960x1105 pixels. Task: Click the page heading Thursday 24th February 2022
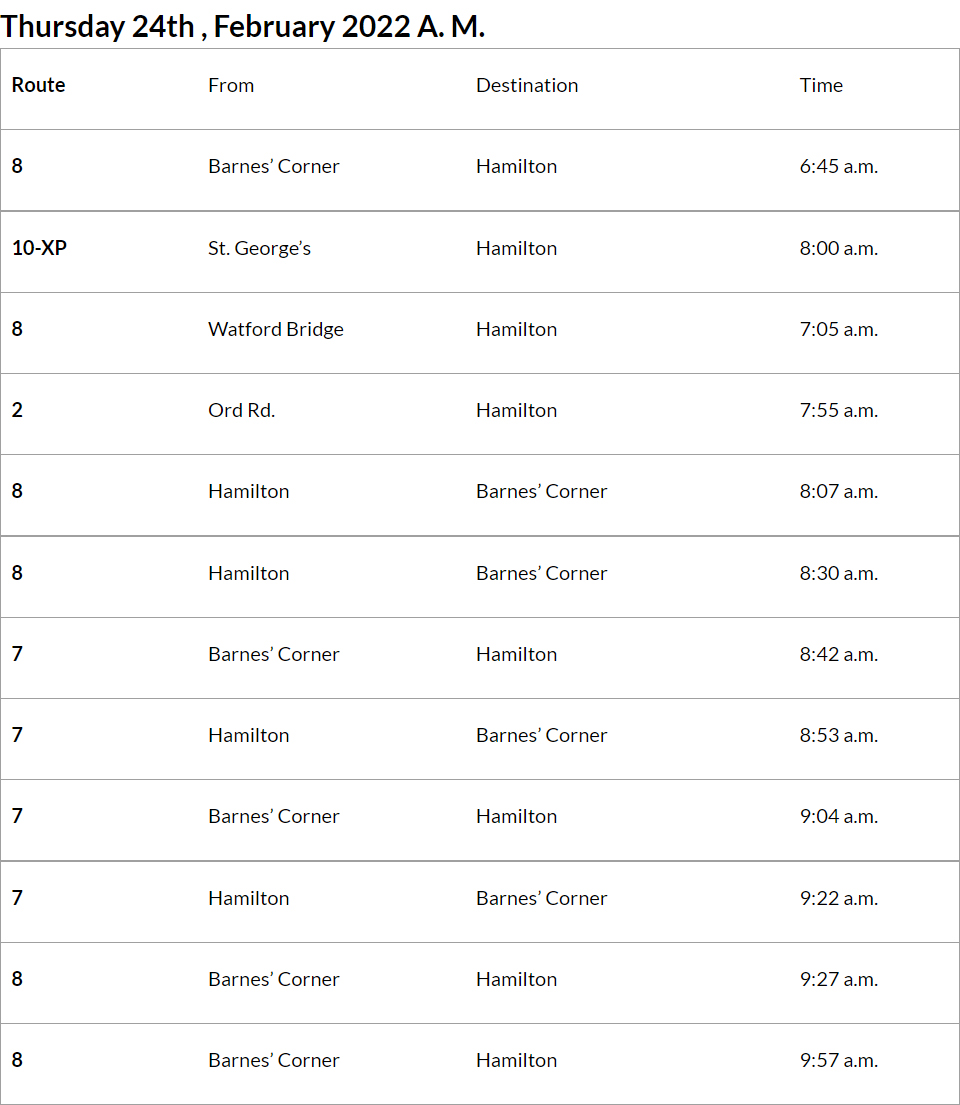click(x=243, y=26)
